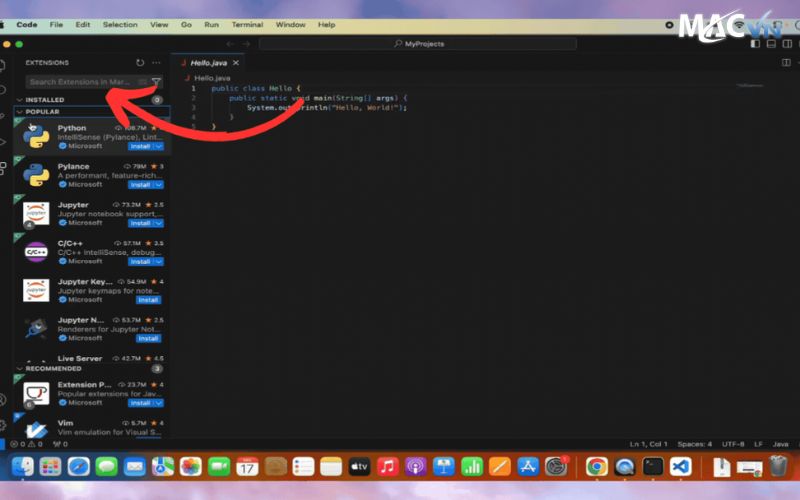Click the Jupyter Notebook Renderers extension logo
This screenshot has width=800, height=500.
36,329
